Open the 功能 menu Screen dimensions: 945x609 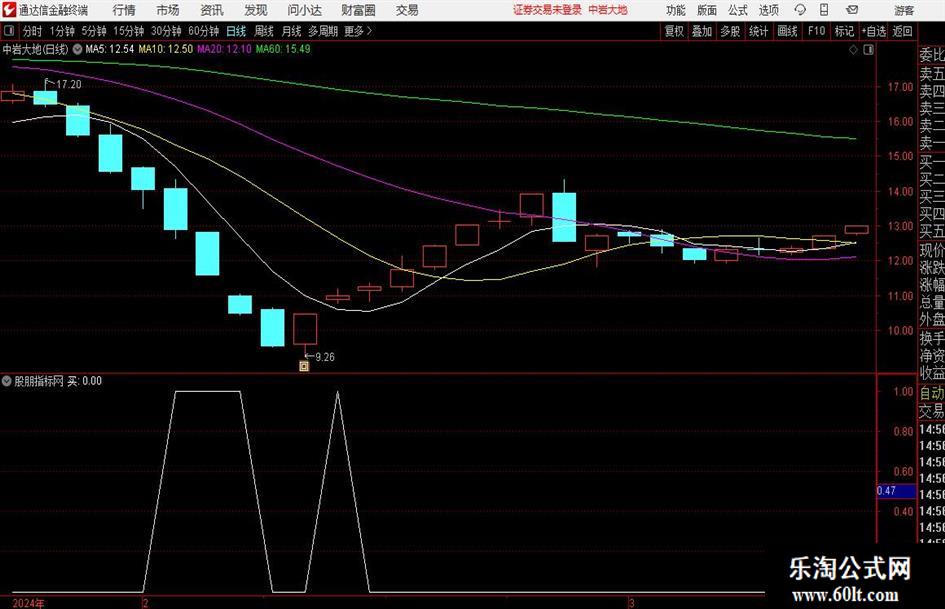pos(676,10)
